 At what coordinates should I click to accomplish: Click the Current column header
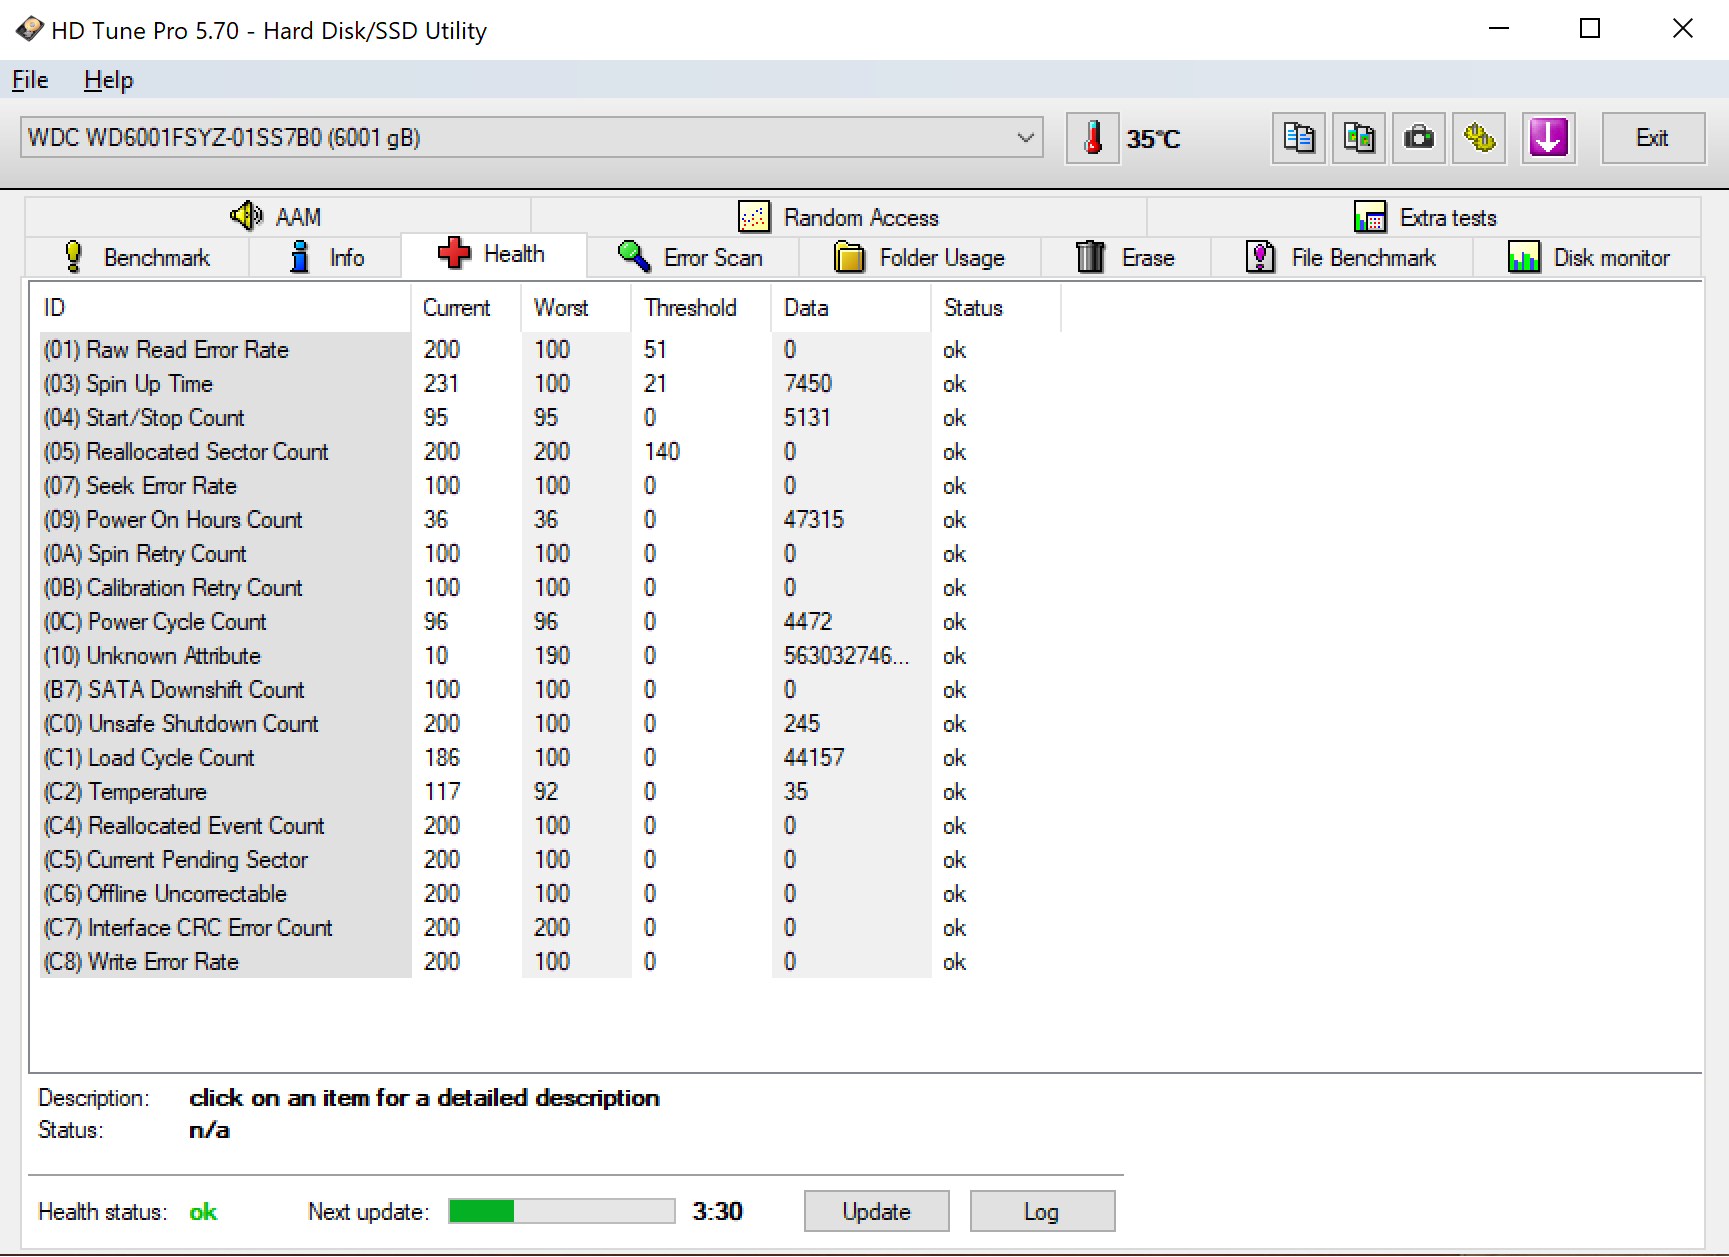click(466, 308)
